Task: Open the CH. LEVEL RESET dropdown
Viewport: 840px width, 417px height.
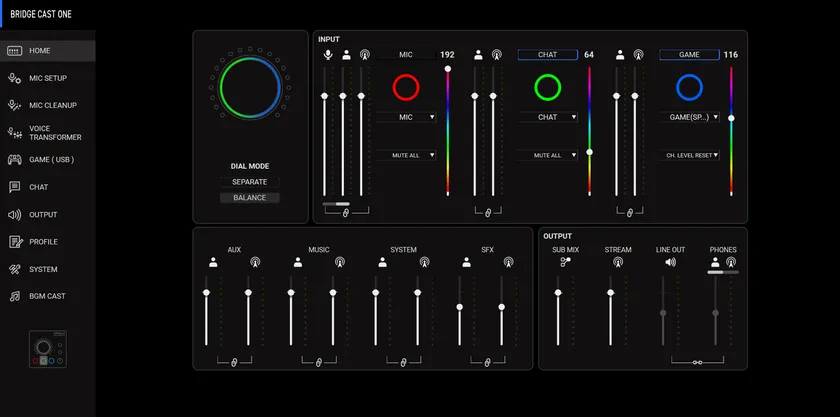Action: click(x=690, y=155)
